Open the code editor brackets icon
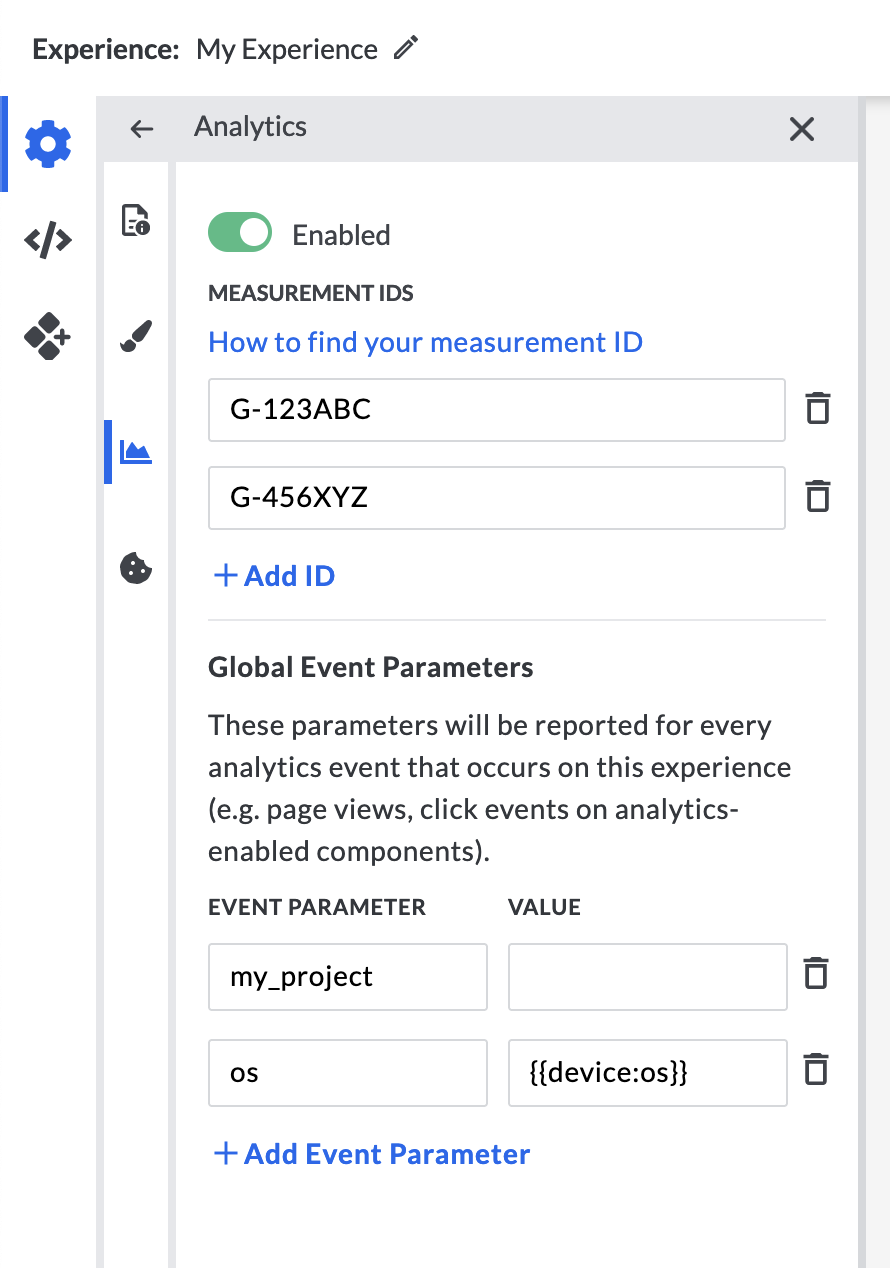Viewport: 890px width, 1268px height. (x=48, y=240)
